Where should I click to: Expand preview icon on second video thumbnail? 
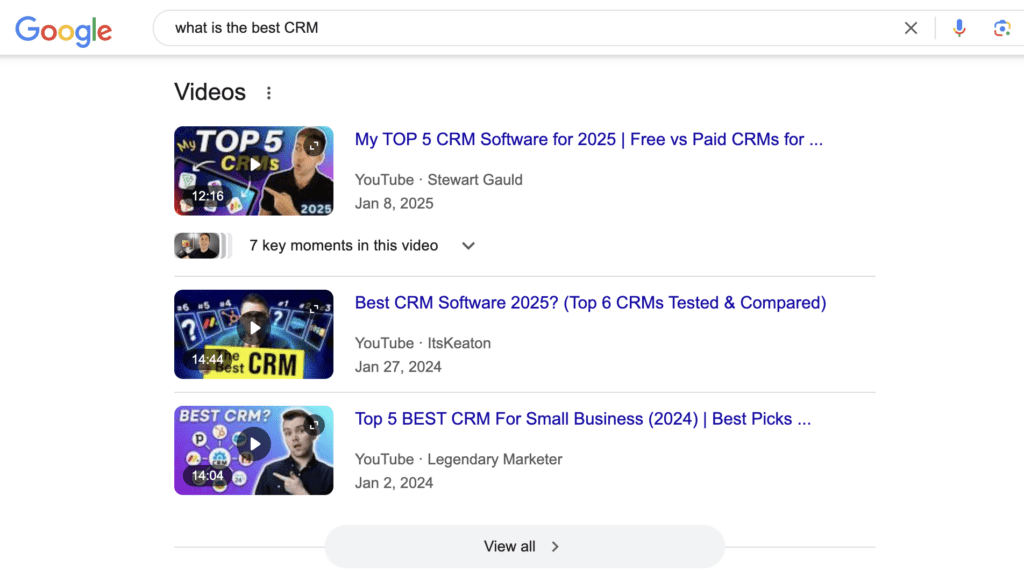pos(315,309)
